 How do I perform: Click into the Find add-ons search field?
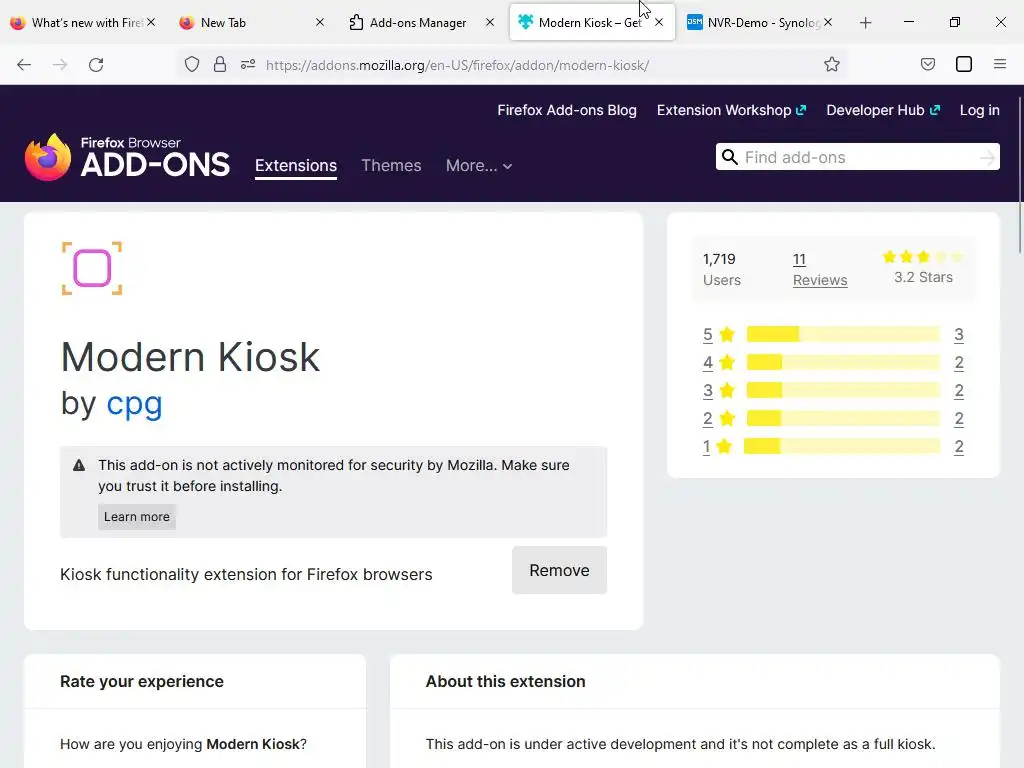858,157
